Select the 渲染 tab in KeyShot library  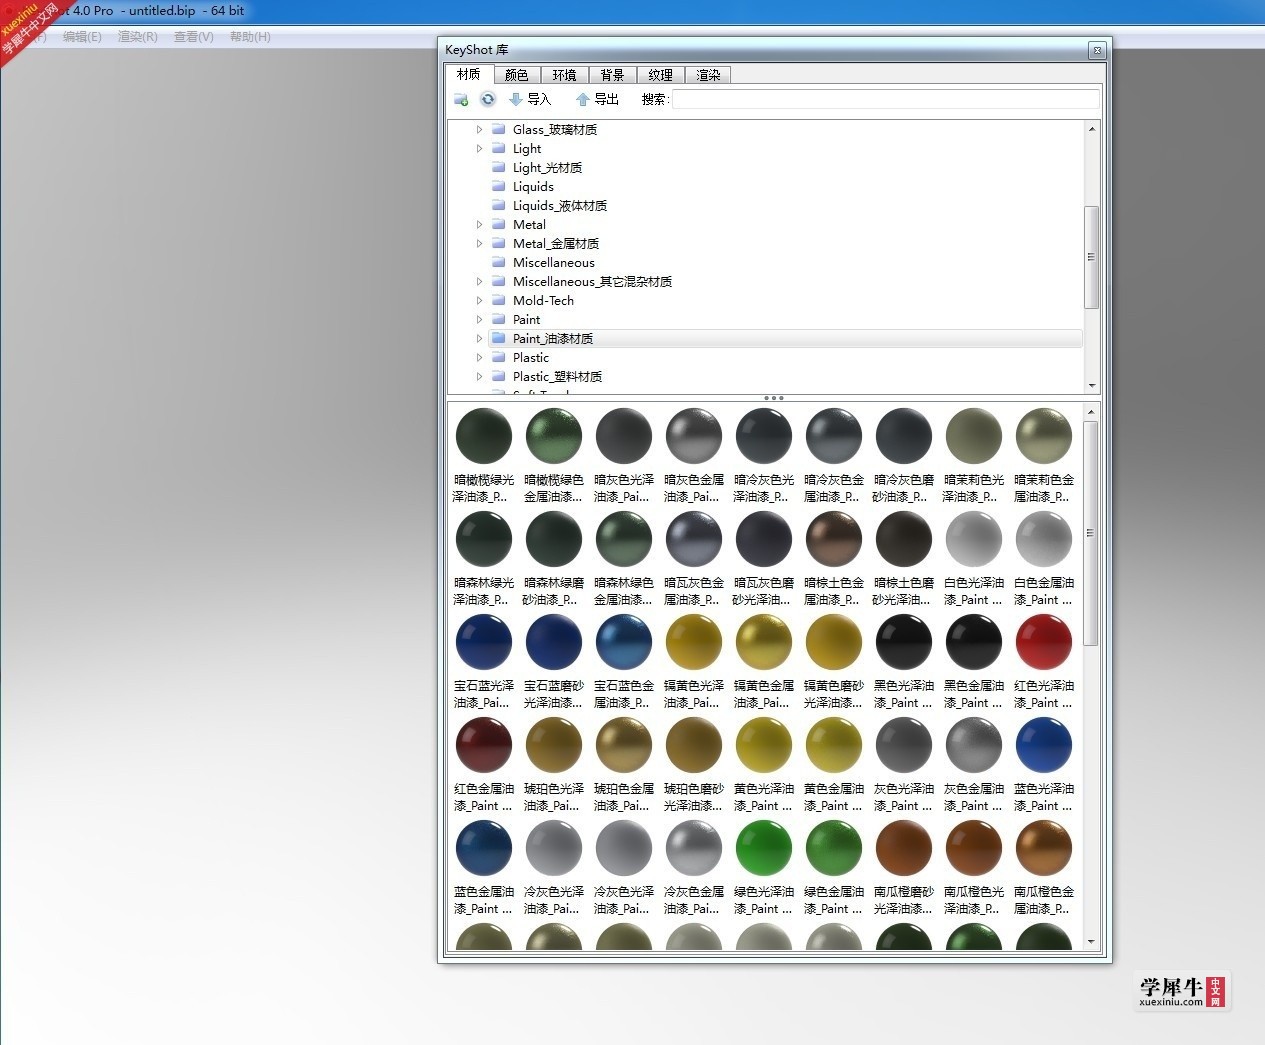(709, 75)
